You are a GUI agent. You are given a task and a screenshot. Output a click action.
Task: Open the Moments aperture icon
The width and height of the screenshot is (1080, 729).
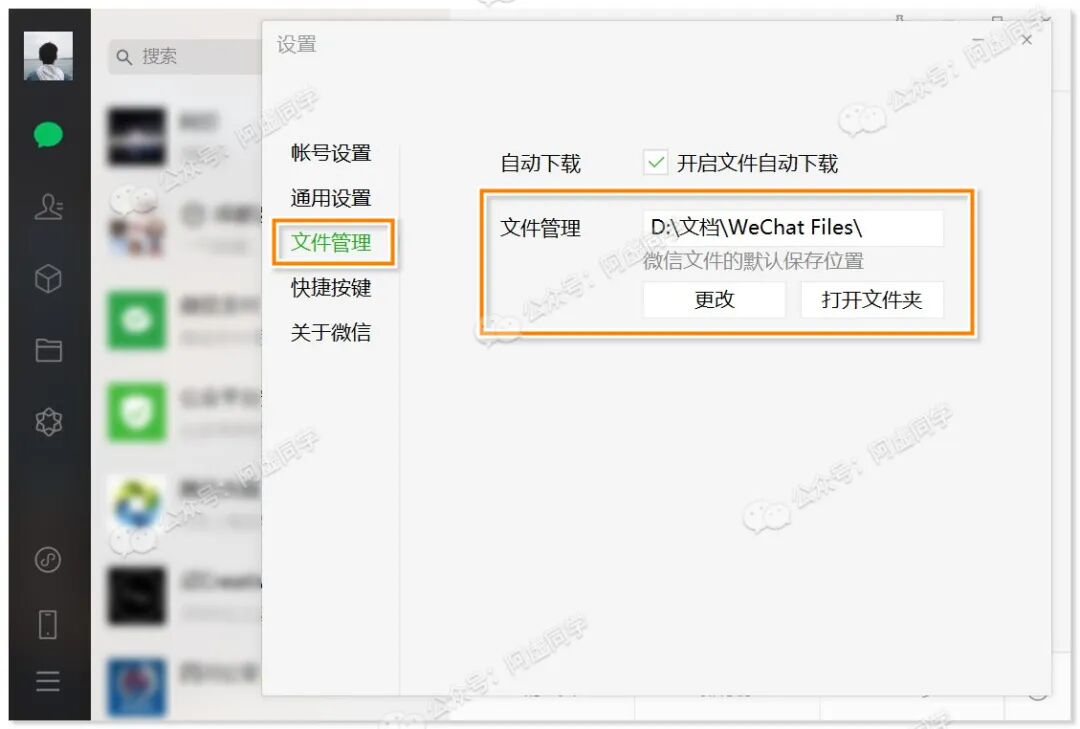point(48,421)
